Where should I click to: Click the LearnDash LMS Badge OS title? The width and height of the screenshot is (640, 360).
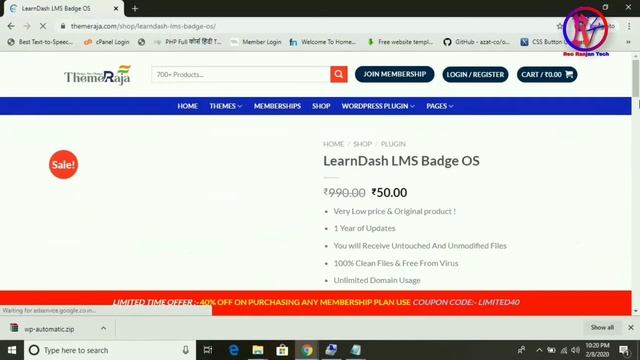point(401,161)
